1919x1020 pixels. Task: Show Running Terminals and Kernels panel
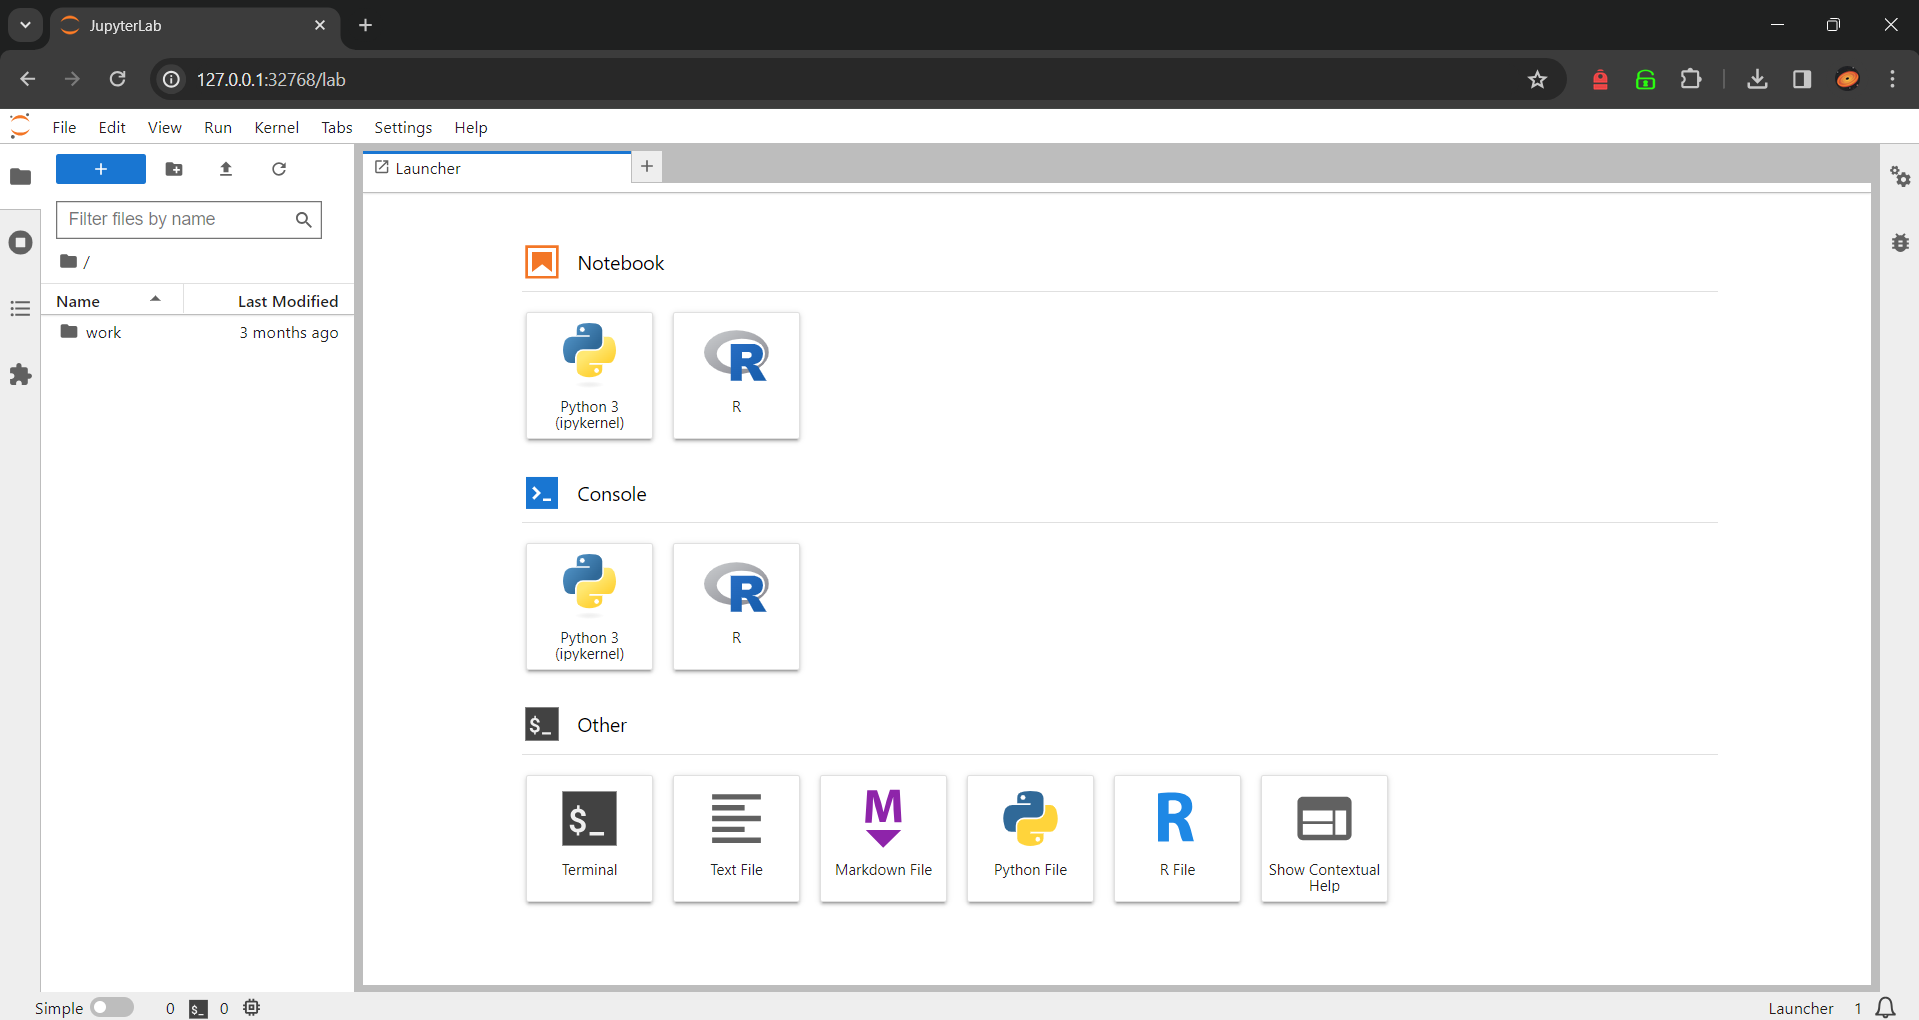pos(20,243)
